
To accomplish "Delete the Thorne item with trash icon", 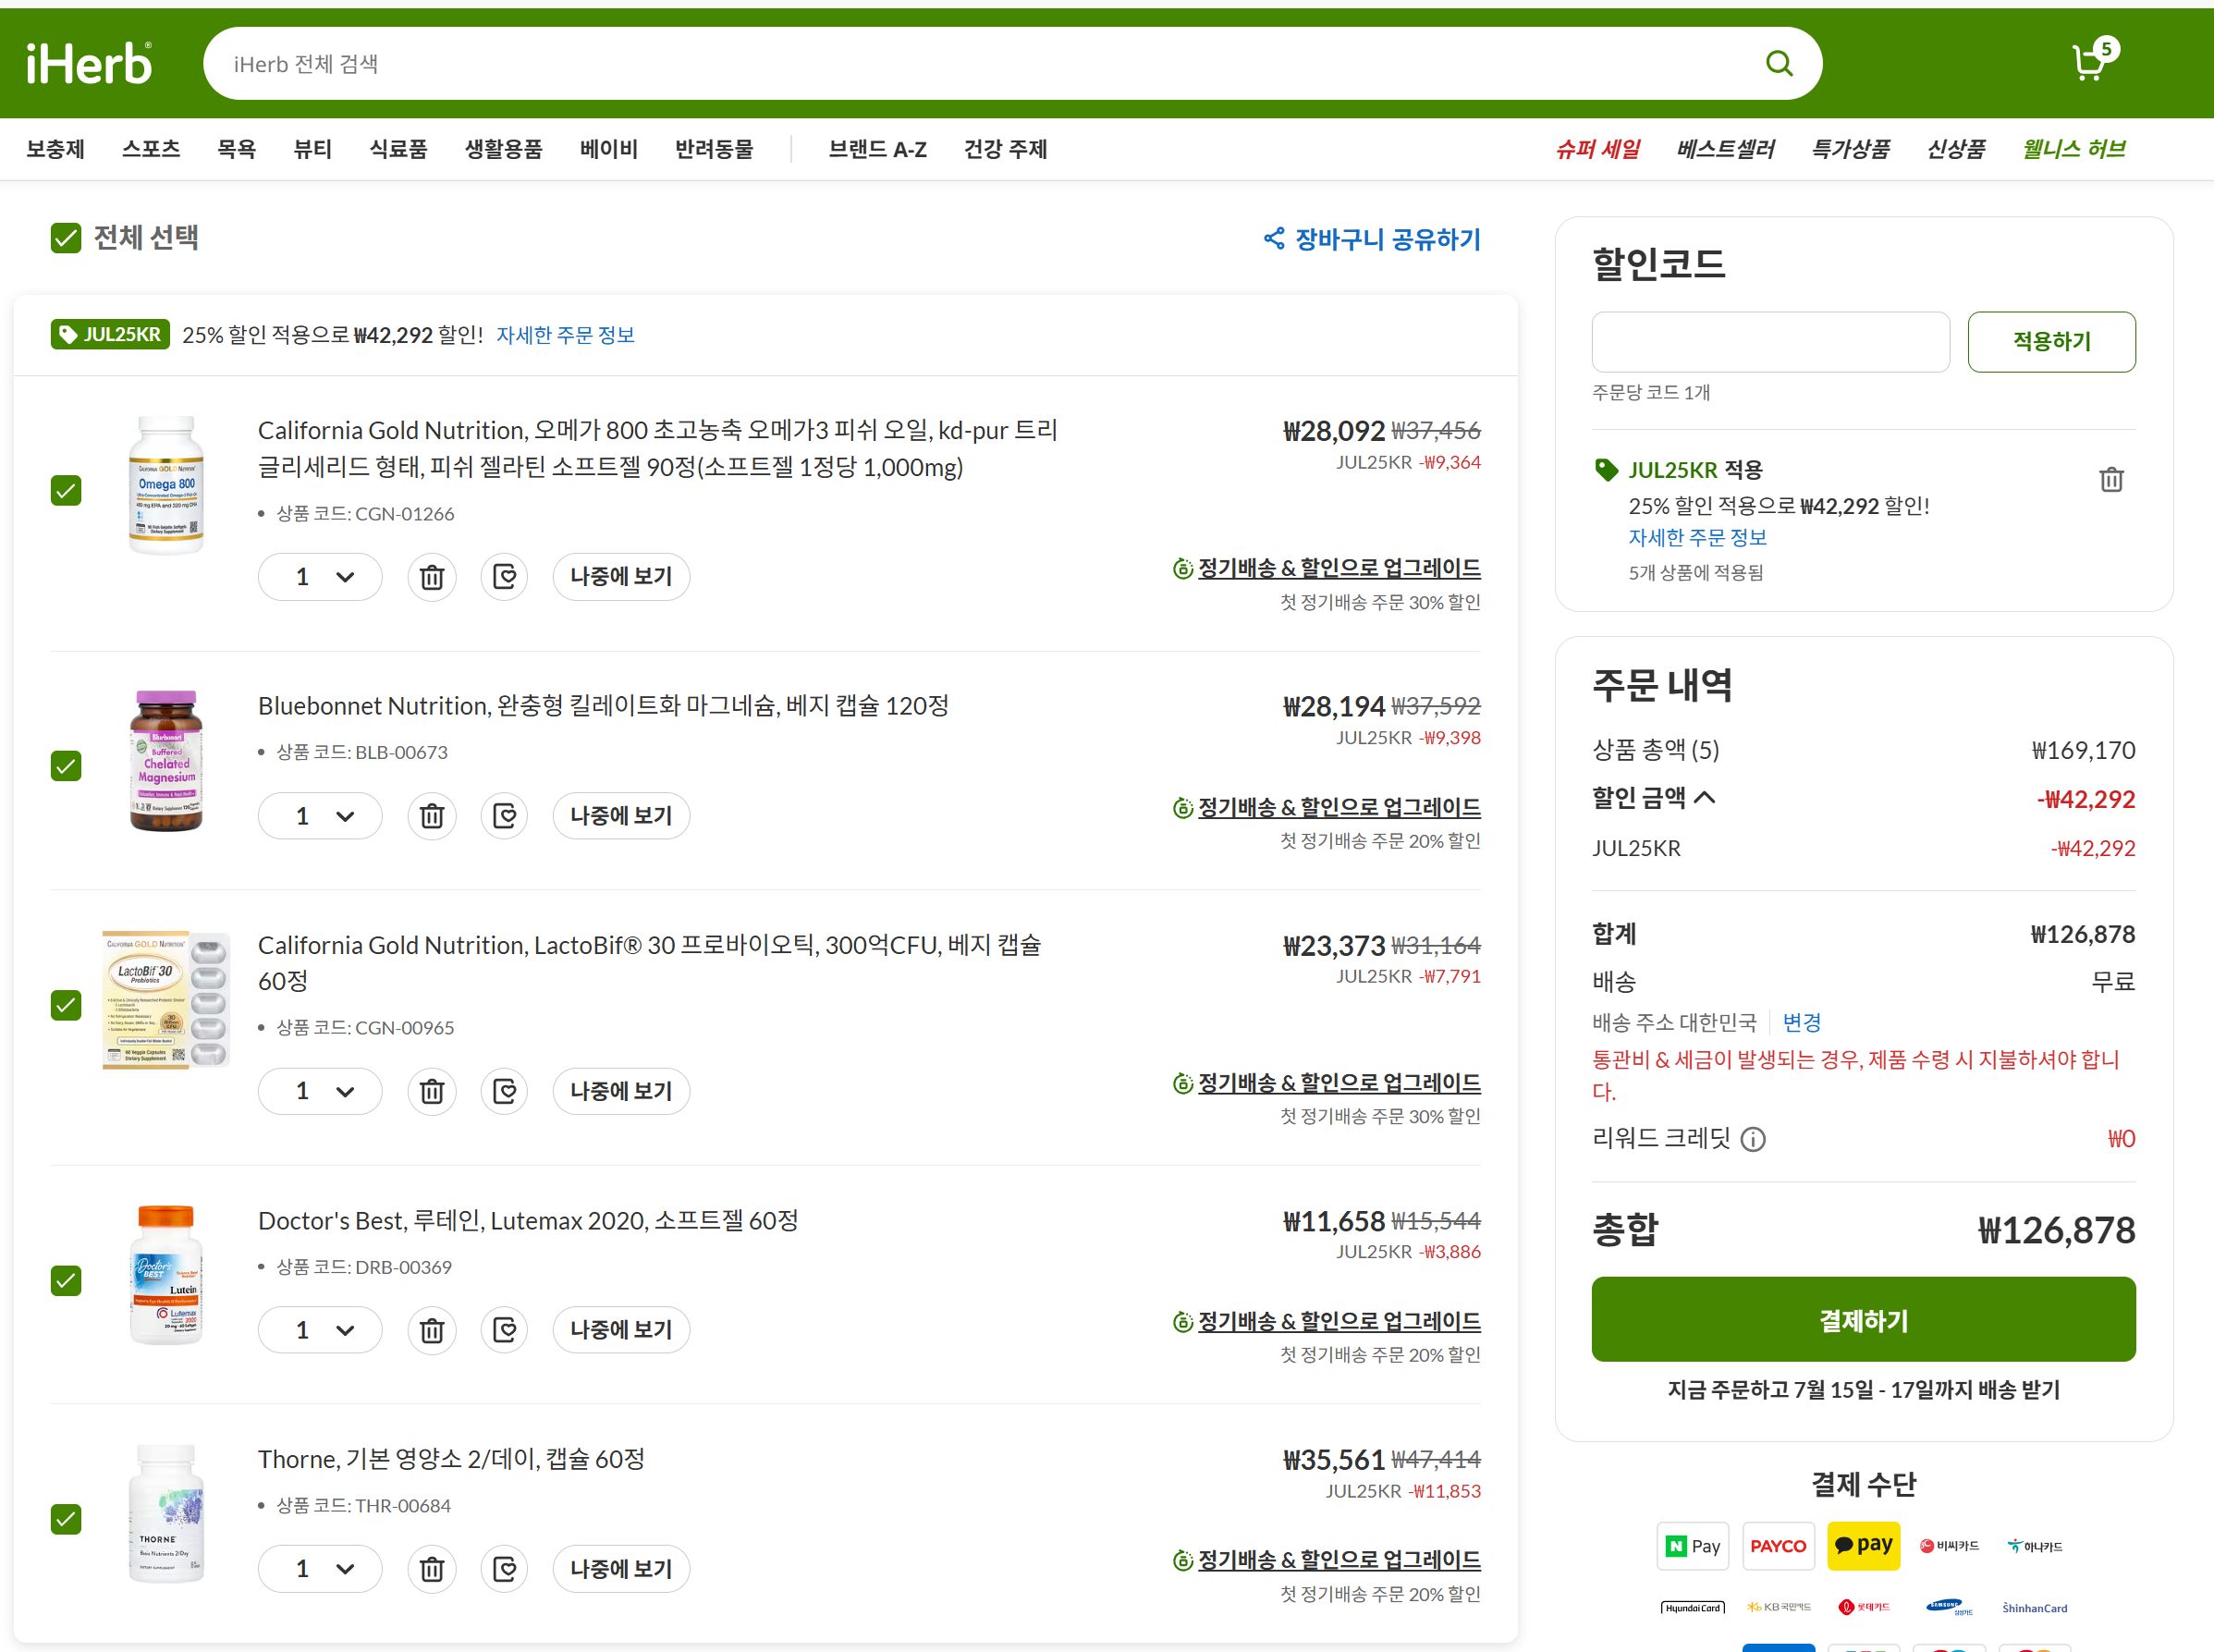I will coord(431,1569).
